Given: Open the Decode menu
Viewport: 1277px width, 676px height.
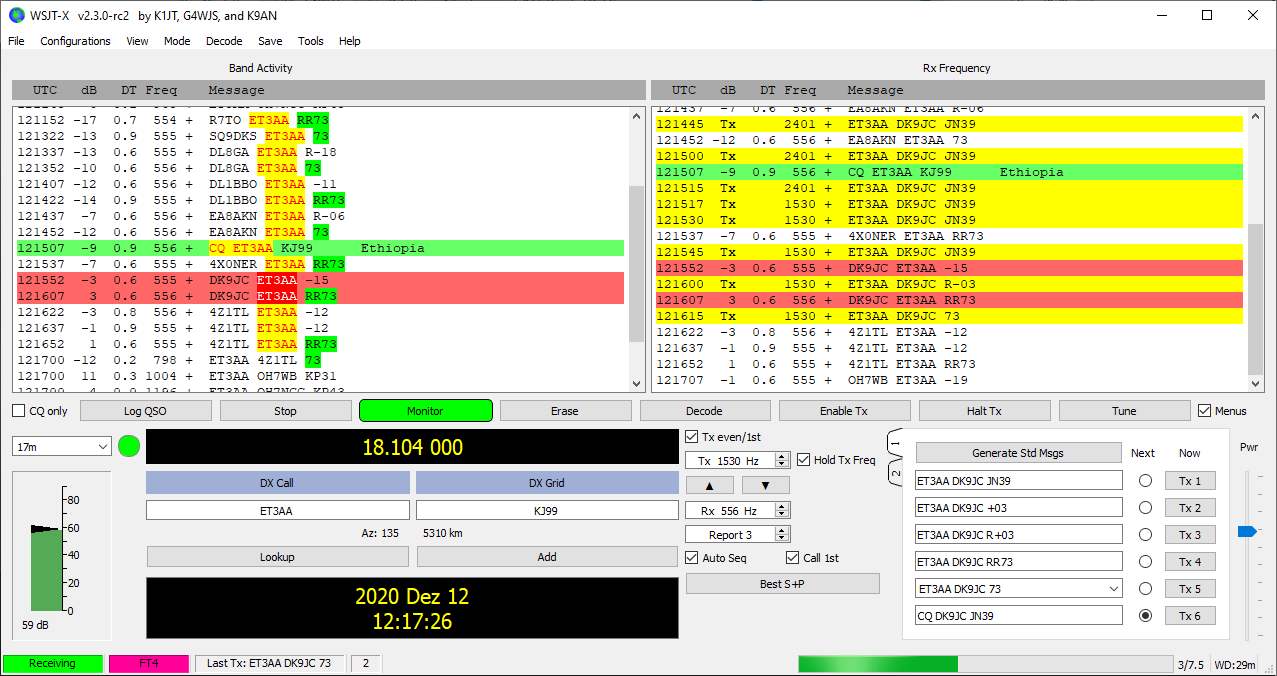Looking at the screenshot, I should click(x=224, y=41).
